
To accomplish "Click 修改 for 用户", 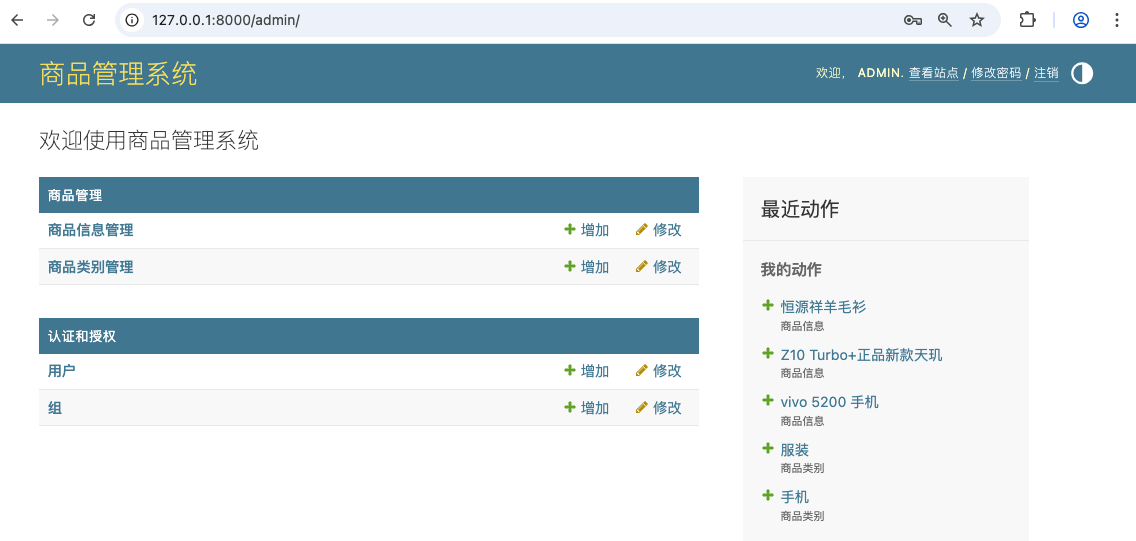I will click(x=659, y=371).
